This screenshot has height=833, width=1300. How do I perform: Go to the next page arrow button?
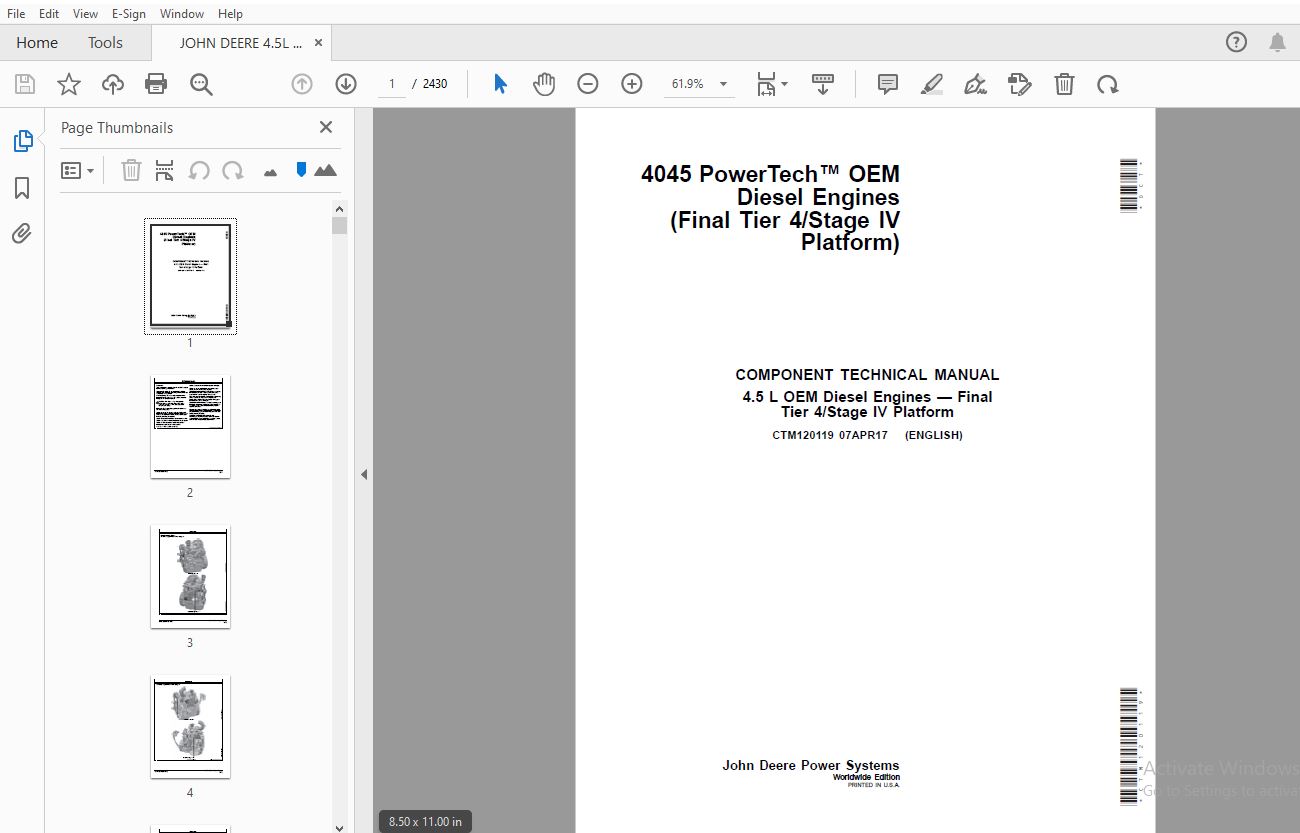(x=346, y=84)
